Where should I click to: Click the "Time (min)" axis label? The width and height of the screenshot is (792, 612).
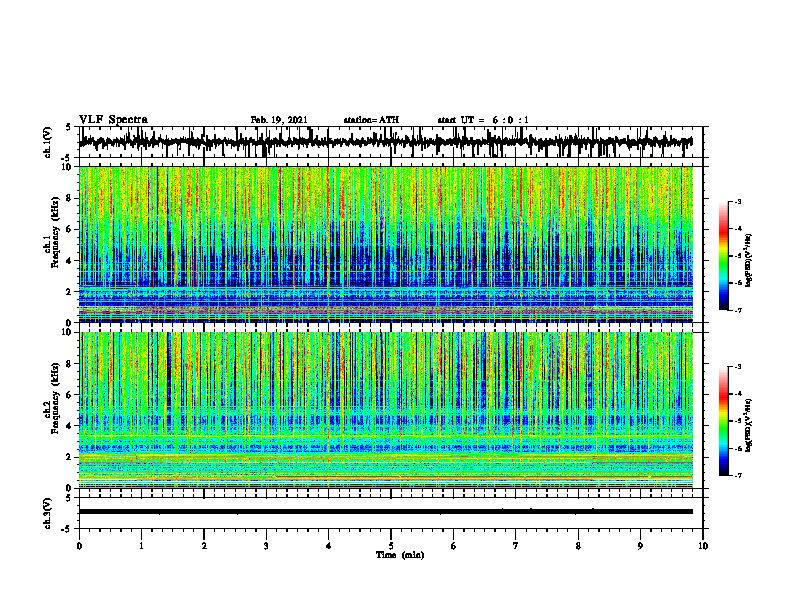(x=400, y=555)
